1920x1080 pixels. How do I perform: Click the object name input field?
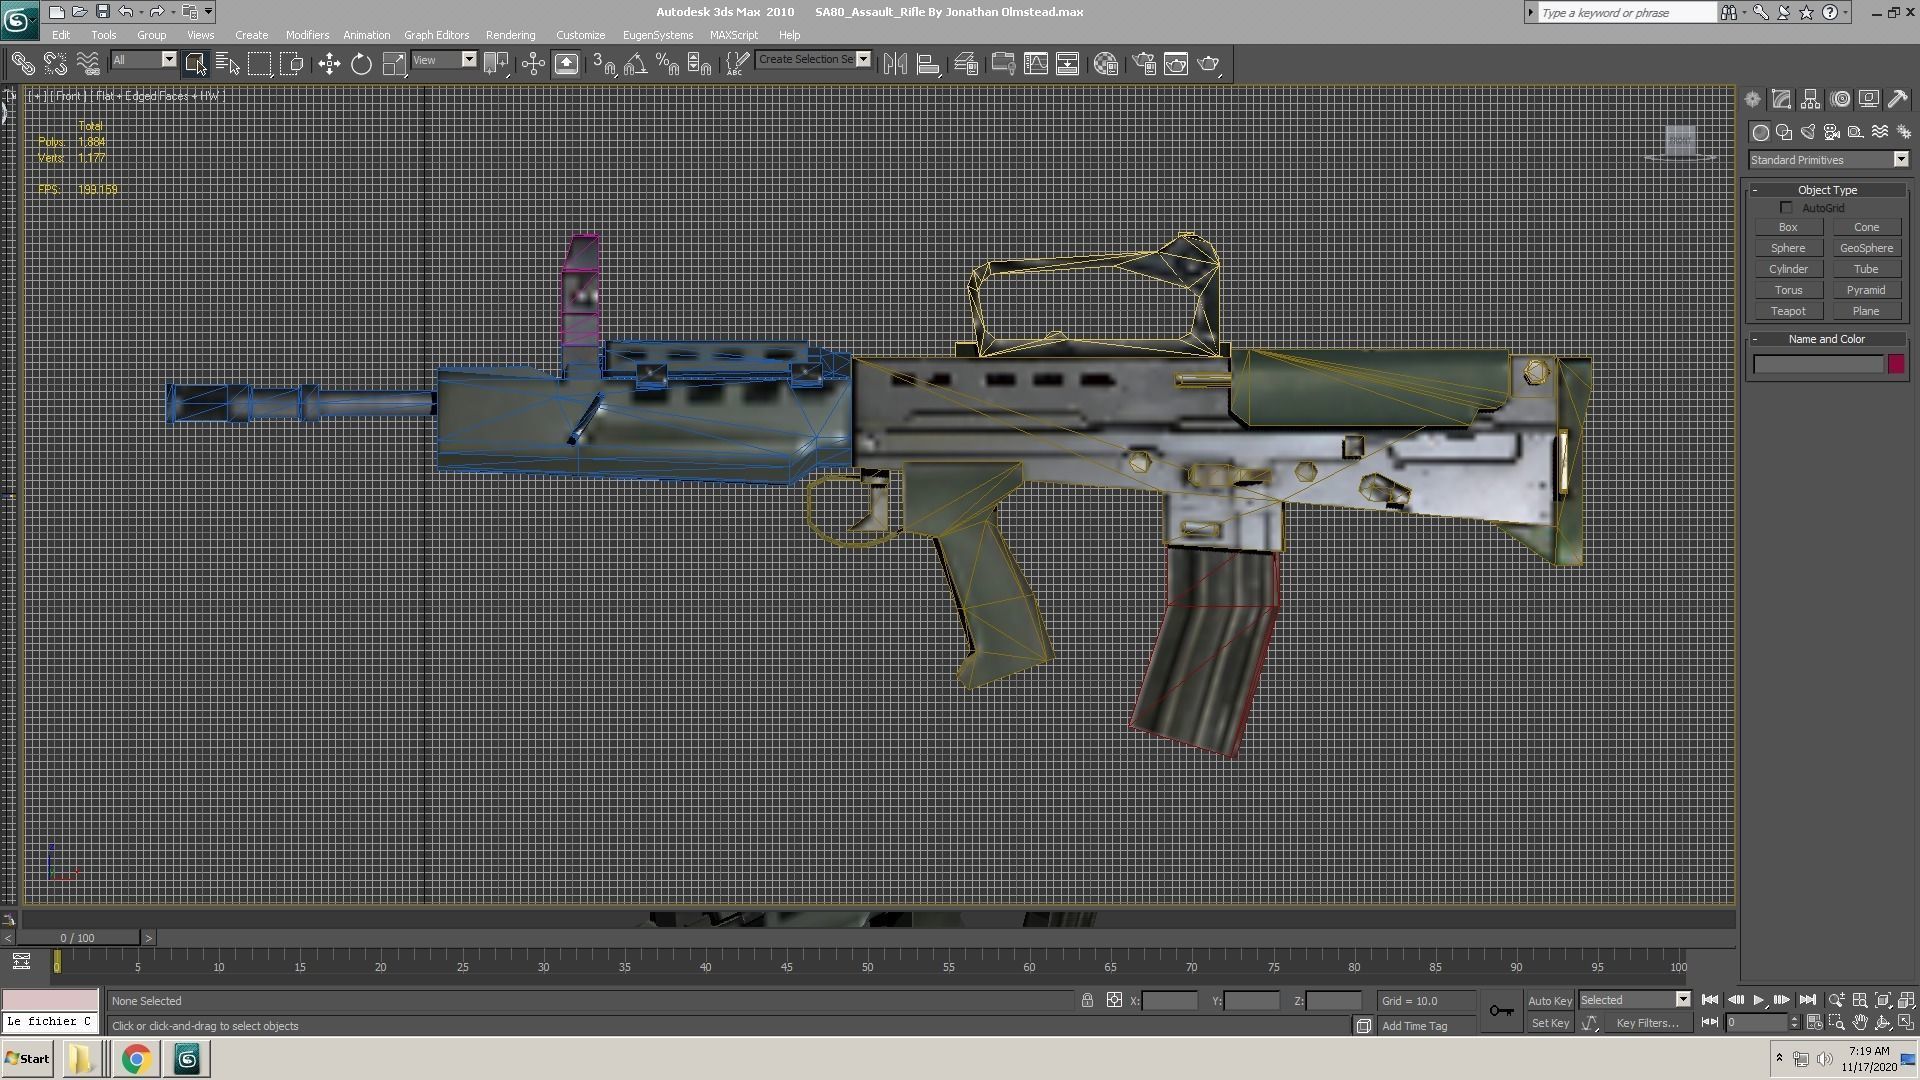[1818, 365]
